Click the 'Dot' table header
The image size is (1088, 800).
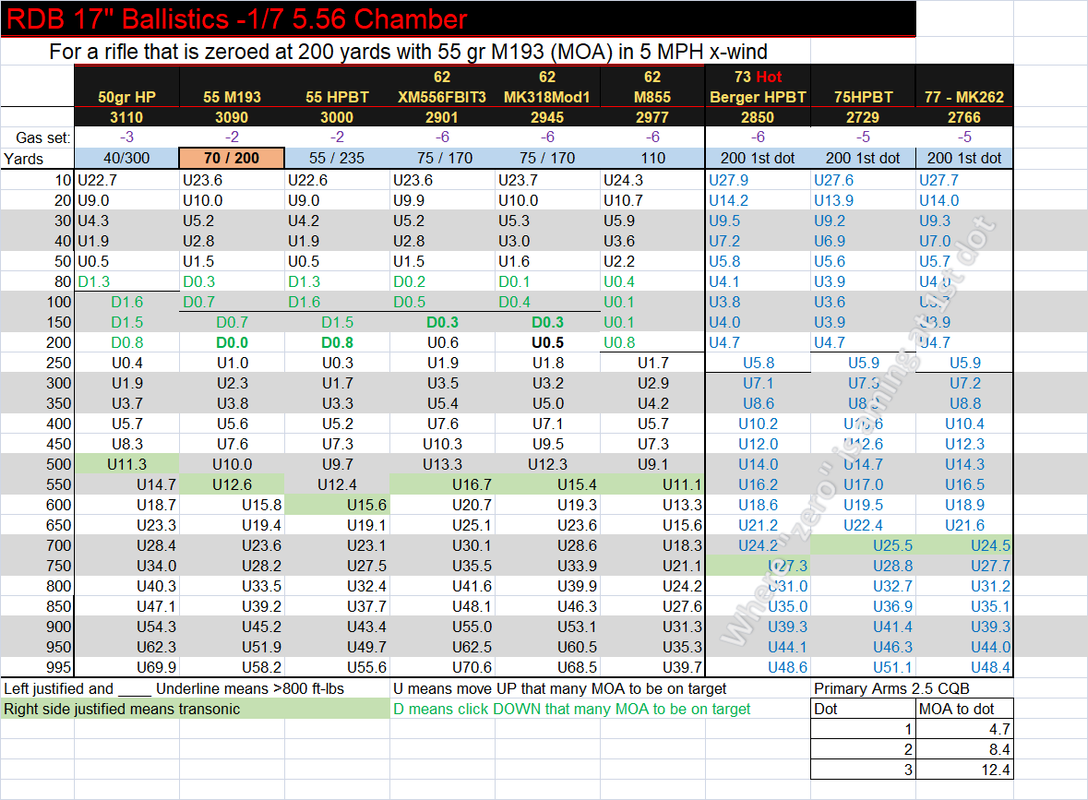[863, 709]
